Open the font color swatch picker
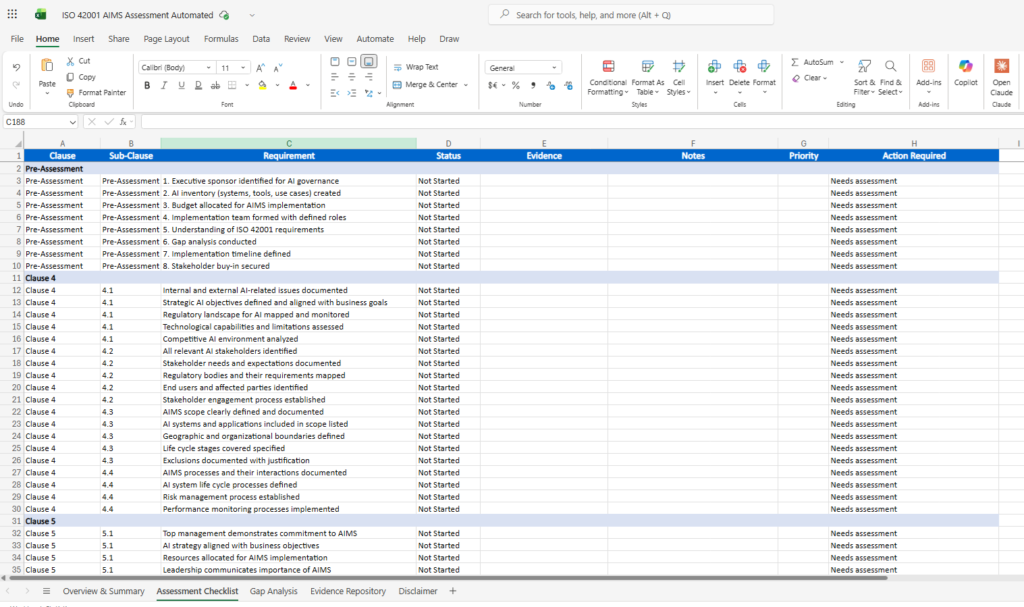This screenshot has width=1024, height=607. tap(294, 85)
